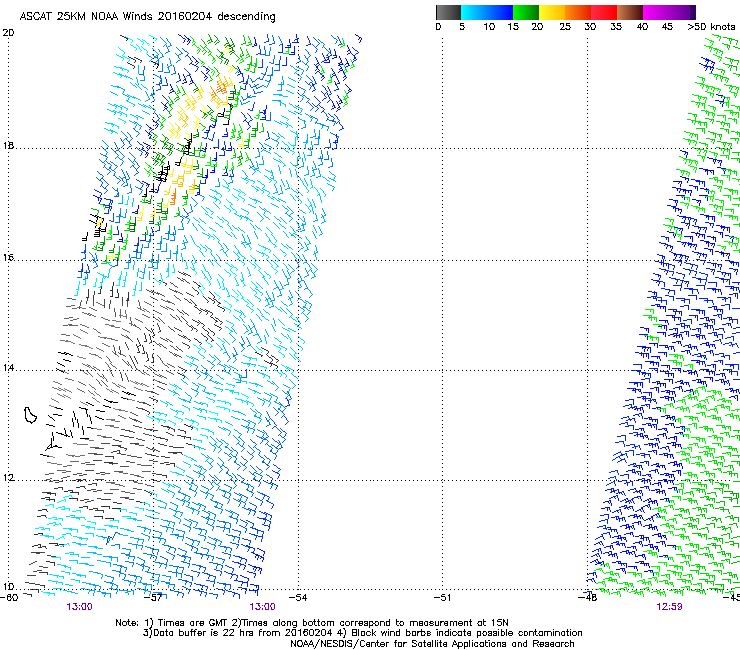
Task: Click the '13:00' time between -57 and -54
Action: (x=262, y=607)
